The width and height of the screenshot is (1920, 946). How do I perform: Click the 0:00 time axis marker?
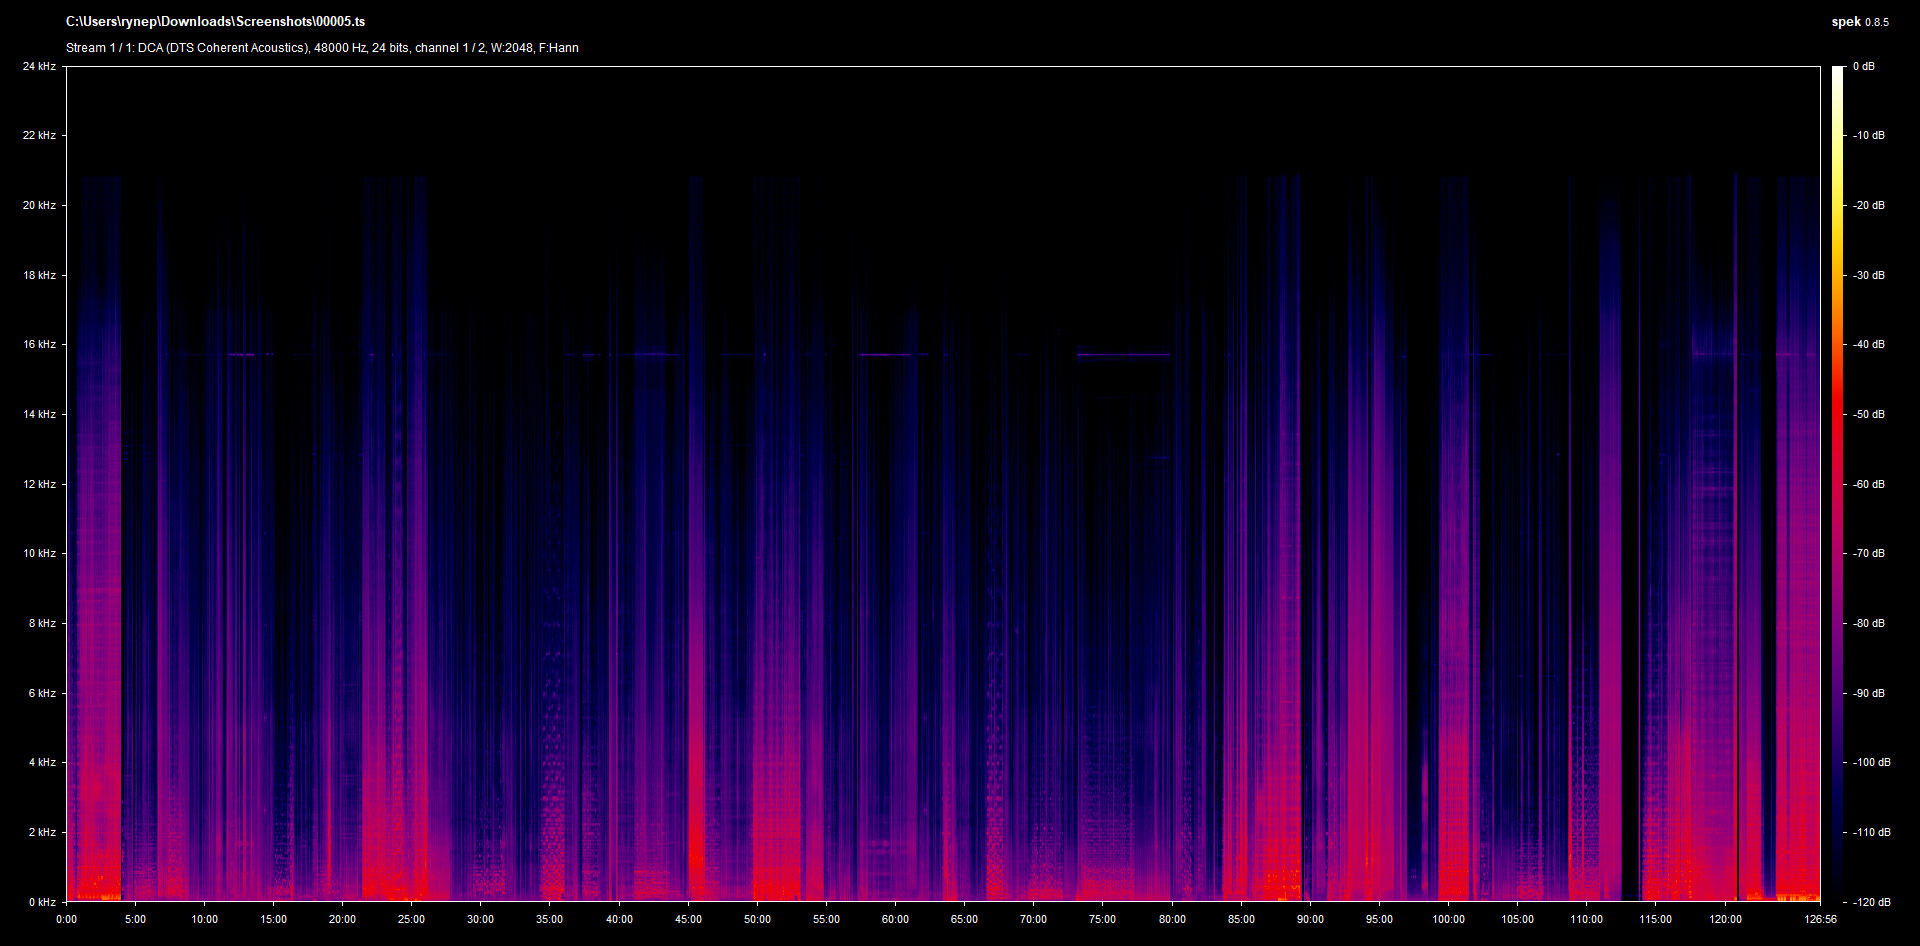click(66, 919)
